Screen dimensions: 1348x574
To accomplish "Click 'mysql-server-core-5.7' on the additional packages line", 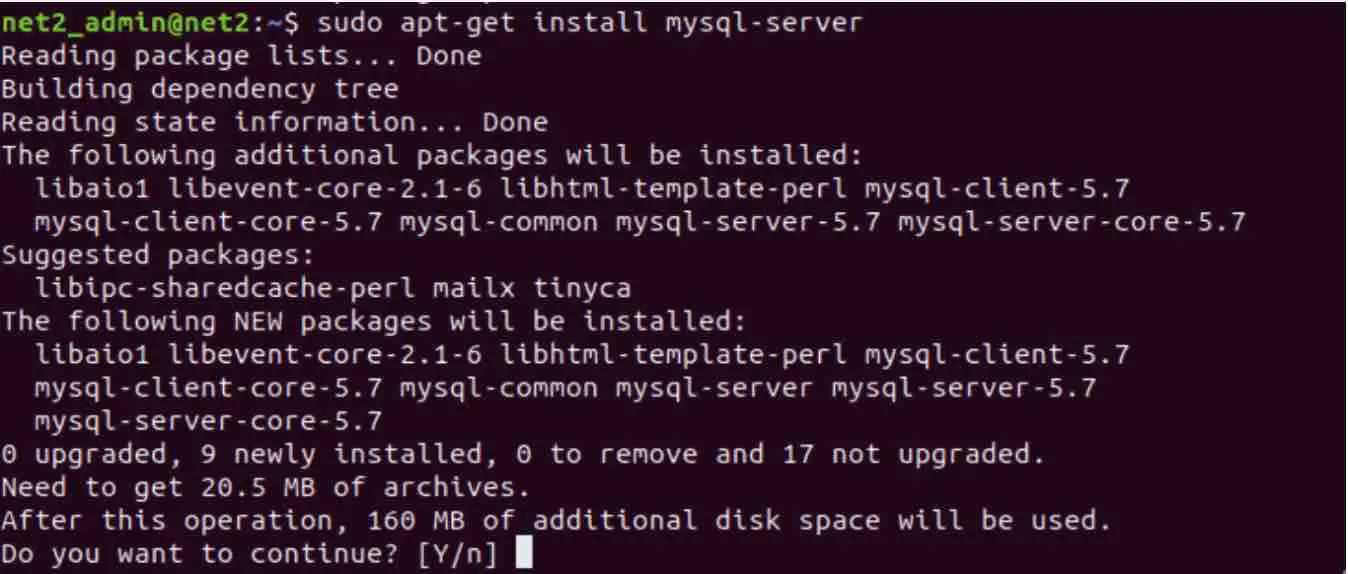I will click(1071, 221).
